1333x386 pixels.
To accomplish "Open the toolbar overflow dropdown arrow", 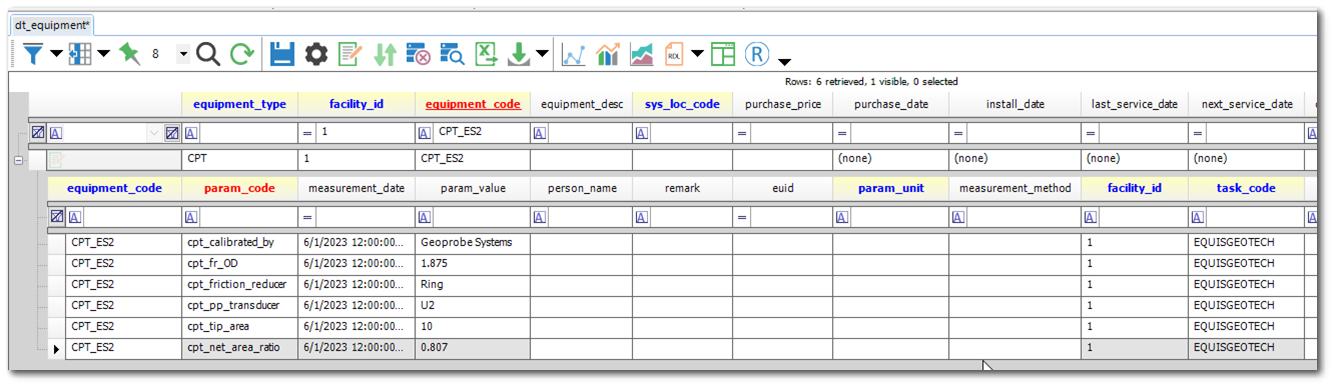I will (x=784, y=61).
